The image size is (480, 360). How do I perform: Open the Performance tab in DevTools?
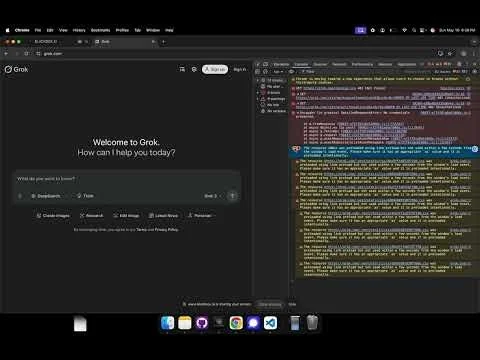pos(362,64)
